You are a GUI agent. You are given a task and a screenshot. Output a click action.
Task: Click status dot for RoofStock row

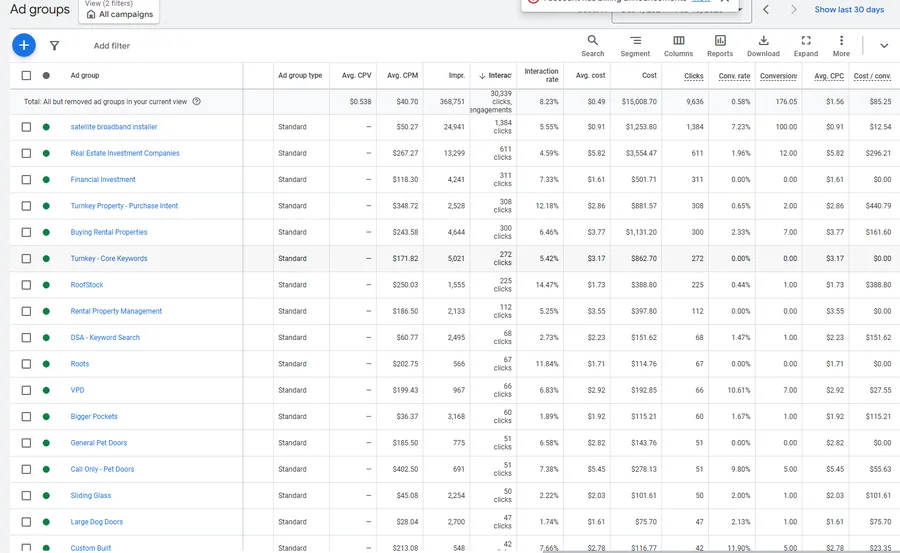tap(46, 285)
